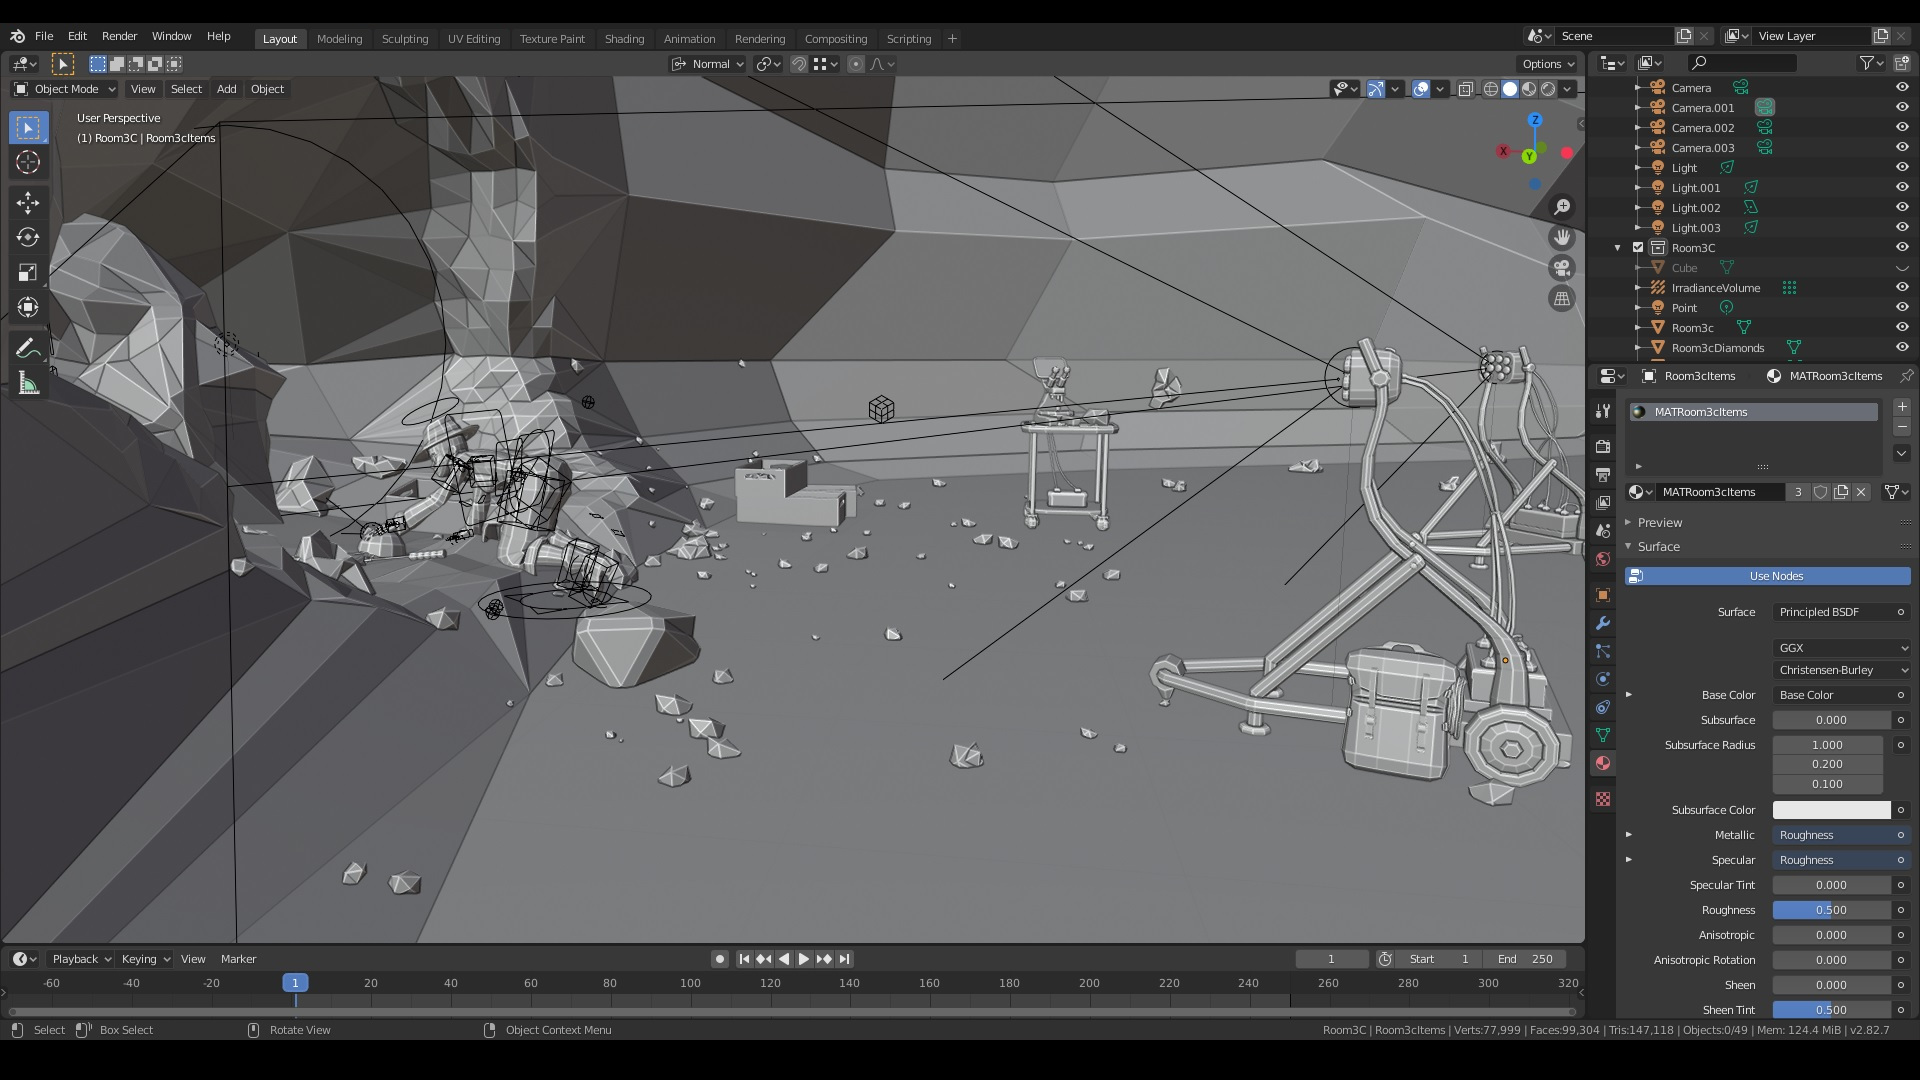Open the viewport Options button
Viewport: 1920px width, 1080px height.
(x=1548, y=64)
